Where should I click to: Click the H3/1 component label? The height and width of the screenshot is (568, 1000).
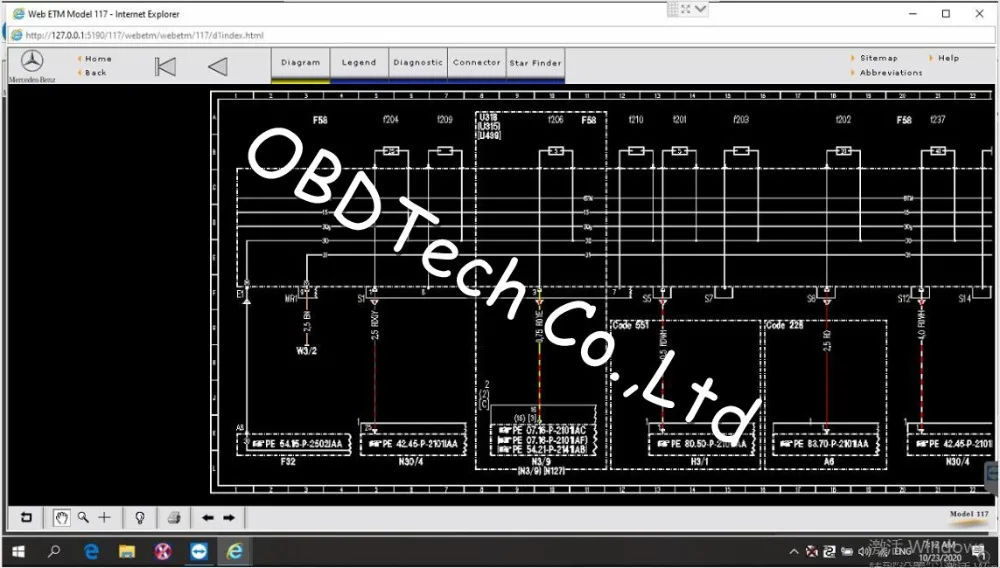point(700,462)
